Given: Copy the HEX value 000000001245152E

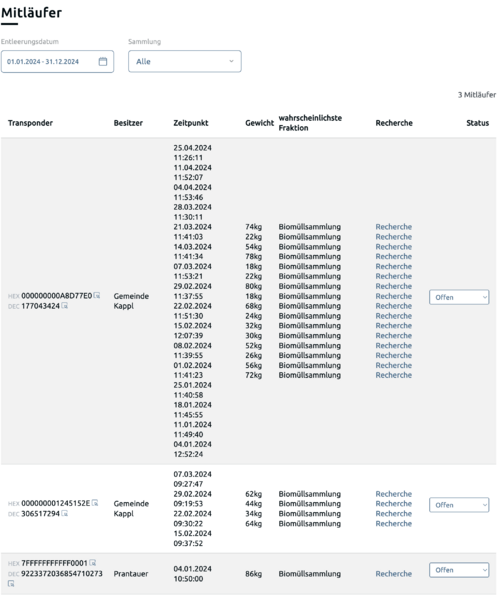Looking at the screenshot, I should [x=95, y=503].
